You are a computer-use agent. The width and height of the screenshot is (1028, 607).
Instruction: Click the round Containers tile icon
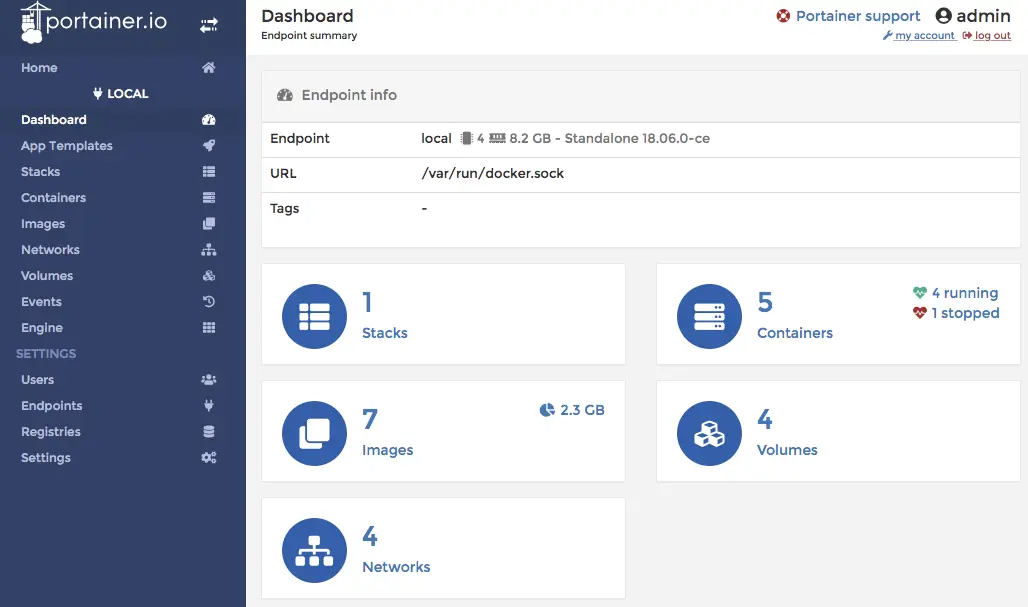pyautogui.click(x=709, y=316)
